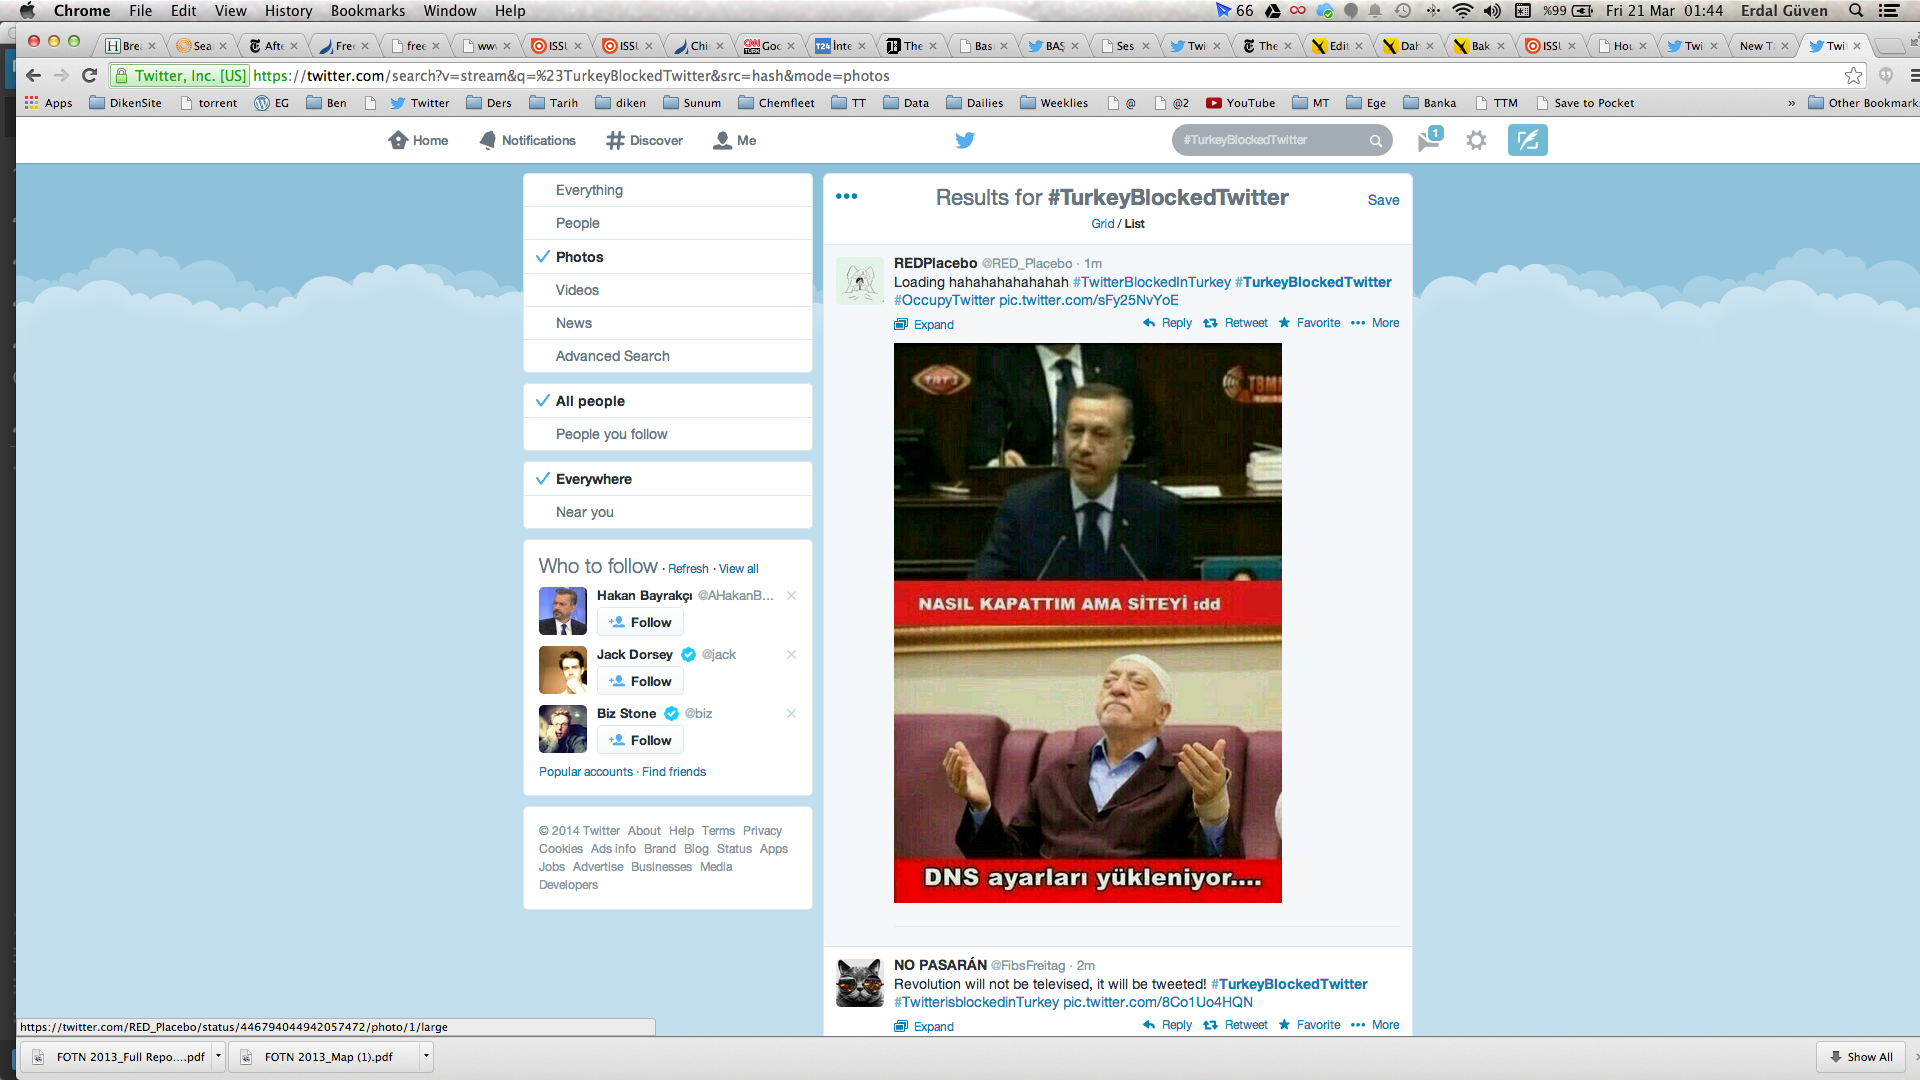1920x1080 pixels.
Task: Bookmark page with the star icon
Action: (x=1853, y=76)
